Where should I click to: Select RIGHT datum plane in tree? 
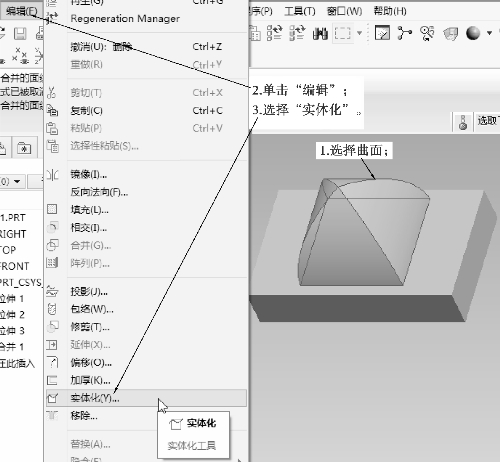tap(13, 234)
